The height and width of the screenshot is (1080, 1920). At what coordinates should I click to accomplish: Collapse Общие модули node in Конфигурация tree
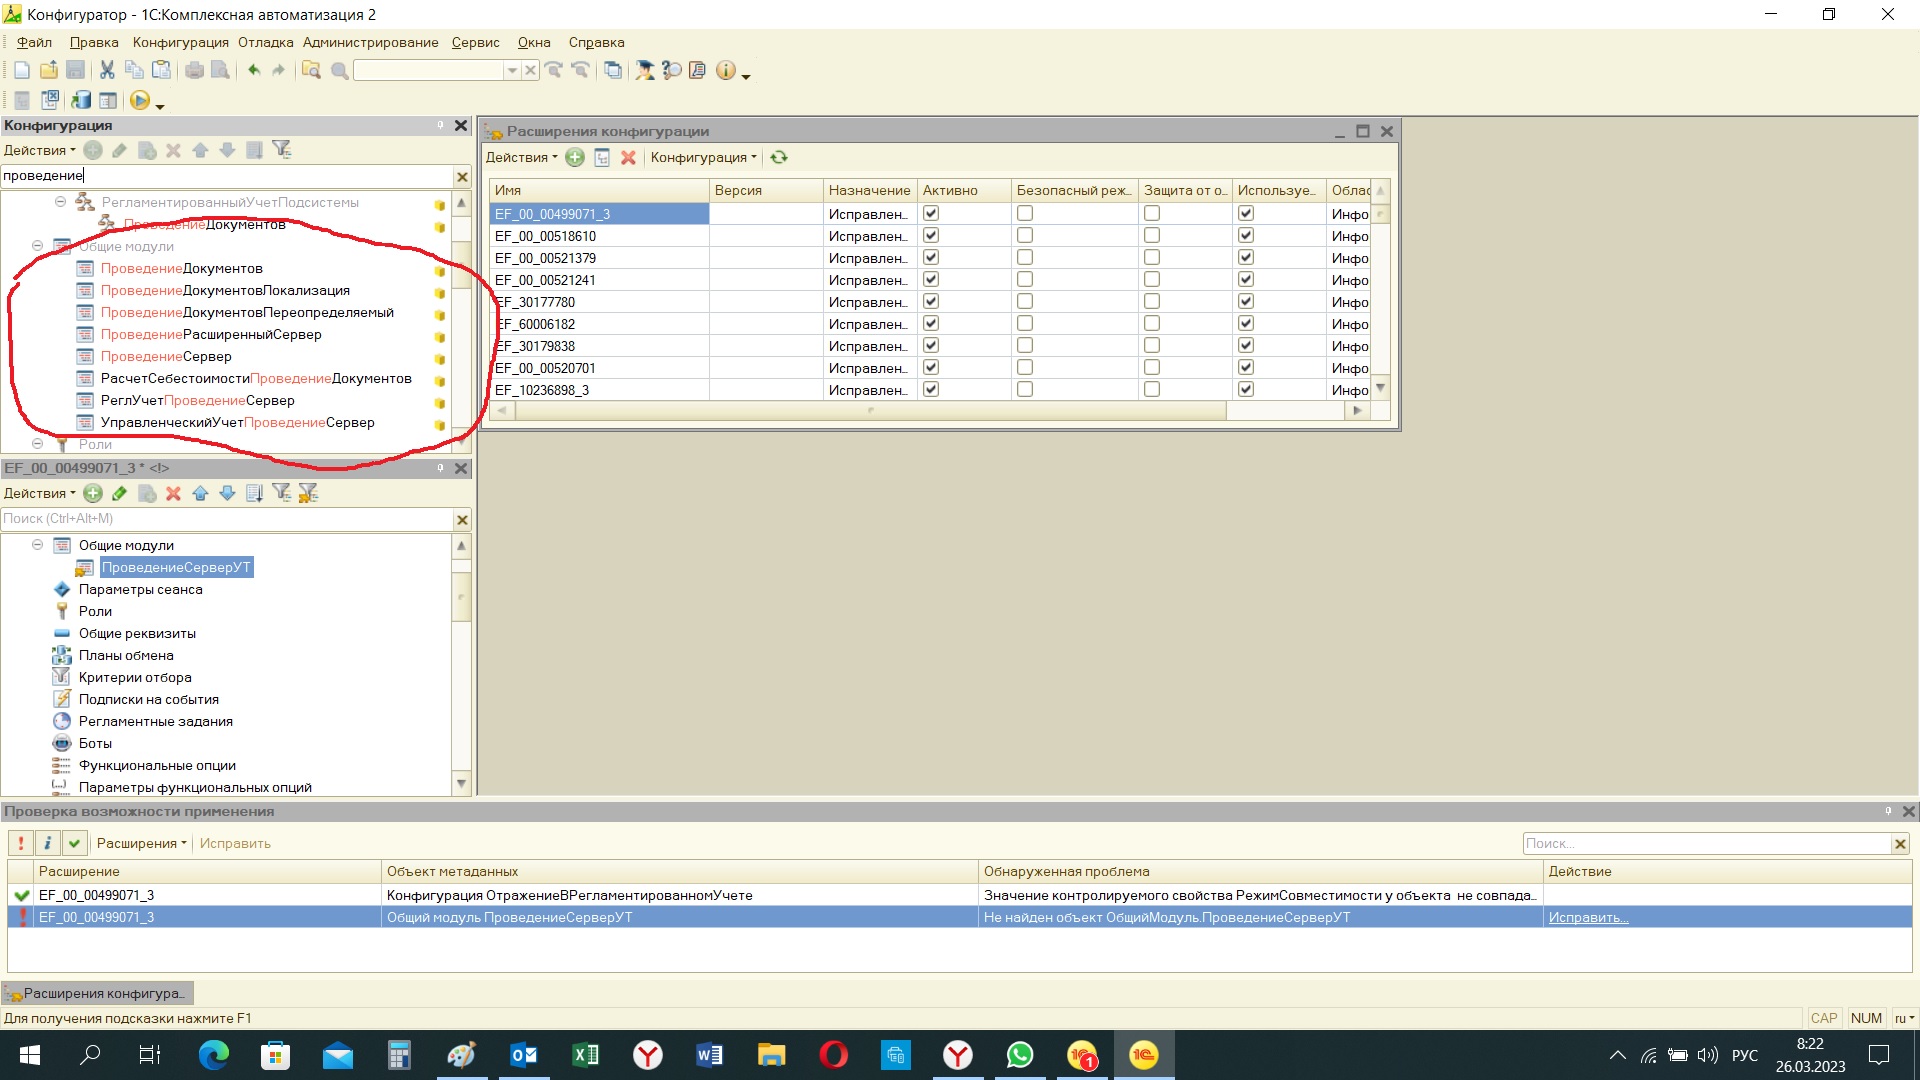point(37,245)
